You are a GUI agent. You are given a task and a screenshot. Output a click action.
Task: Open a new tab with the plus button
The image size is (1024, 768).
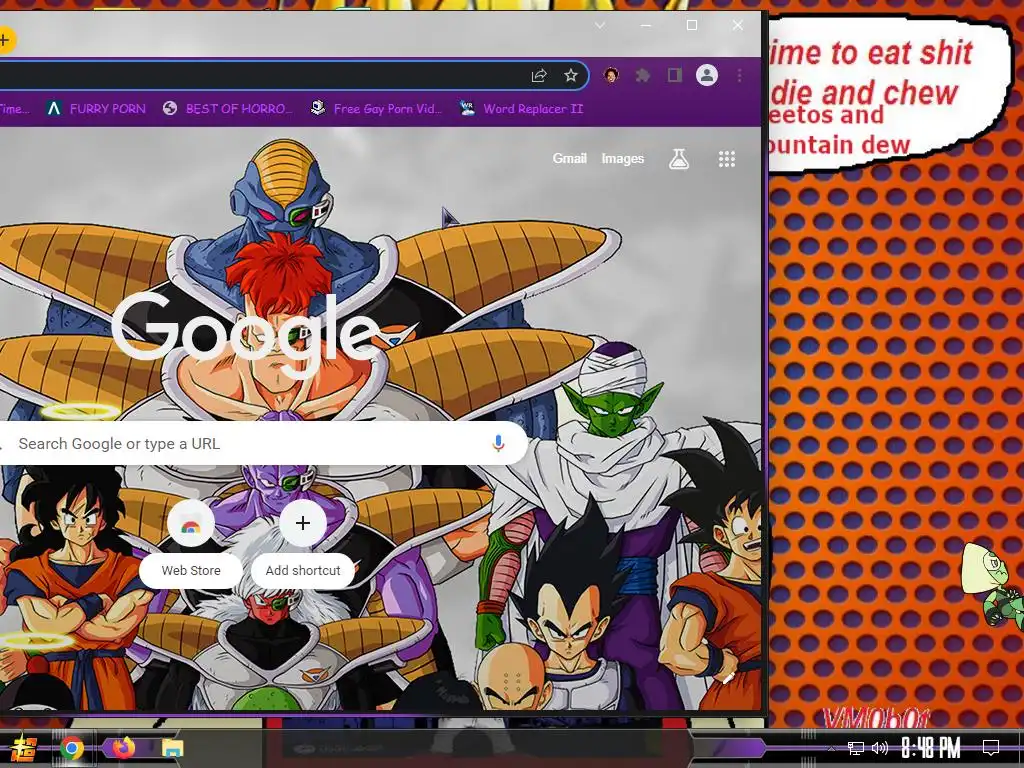pyautogui.click(x=5, y=40)
